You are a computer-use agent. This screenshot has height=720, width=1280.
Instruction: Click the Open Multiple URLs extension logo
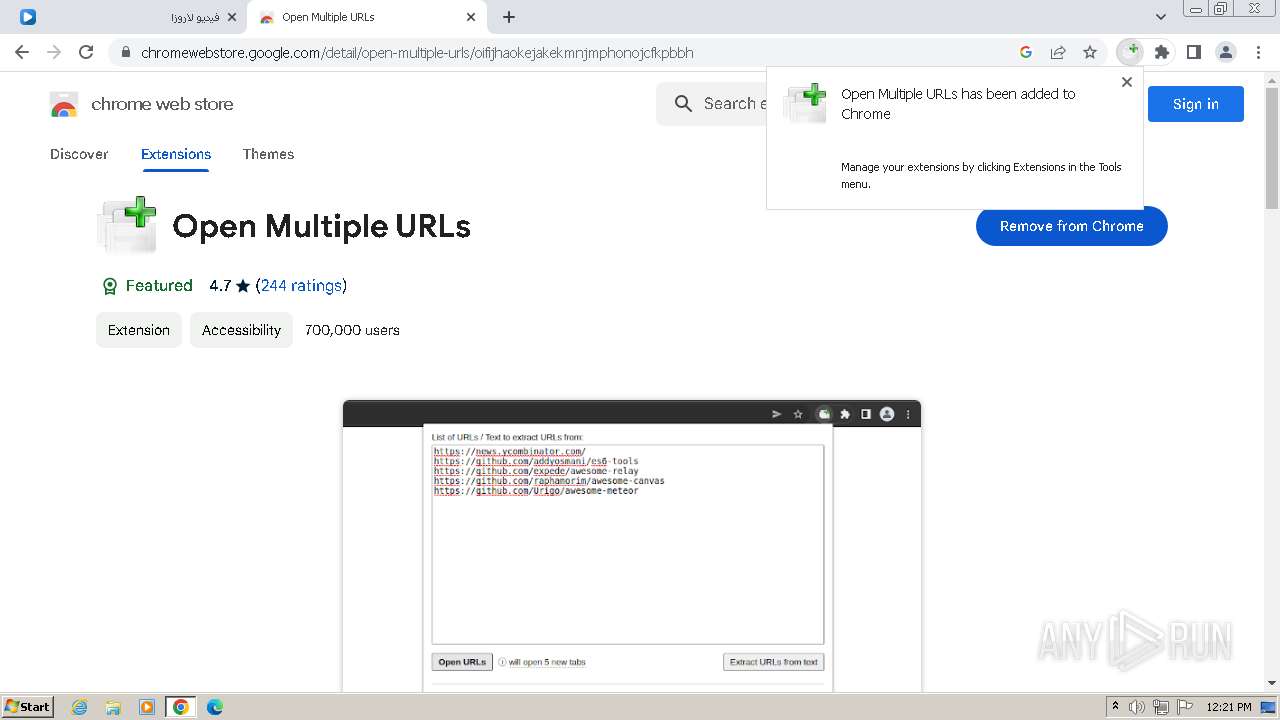(x=127, y=225)
